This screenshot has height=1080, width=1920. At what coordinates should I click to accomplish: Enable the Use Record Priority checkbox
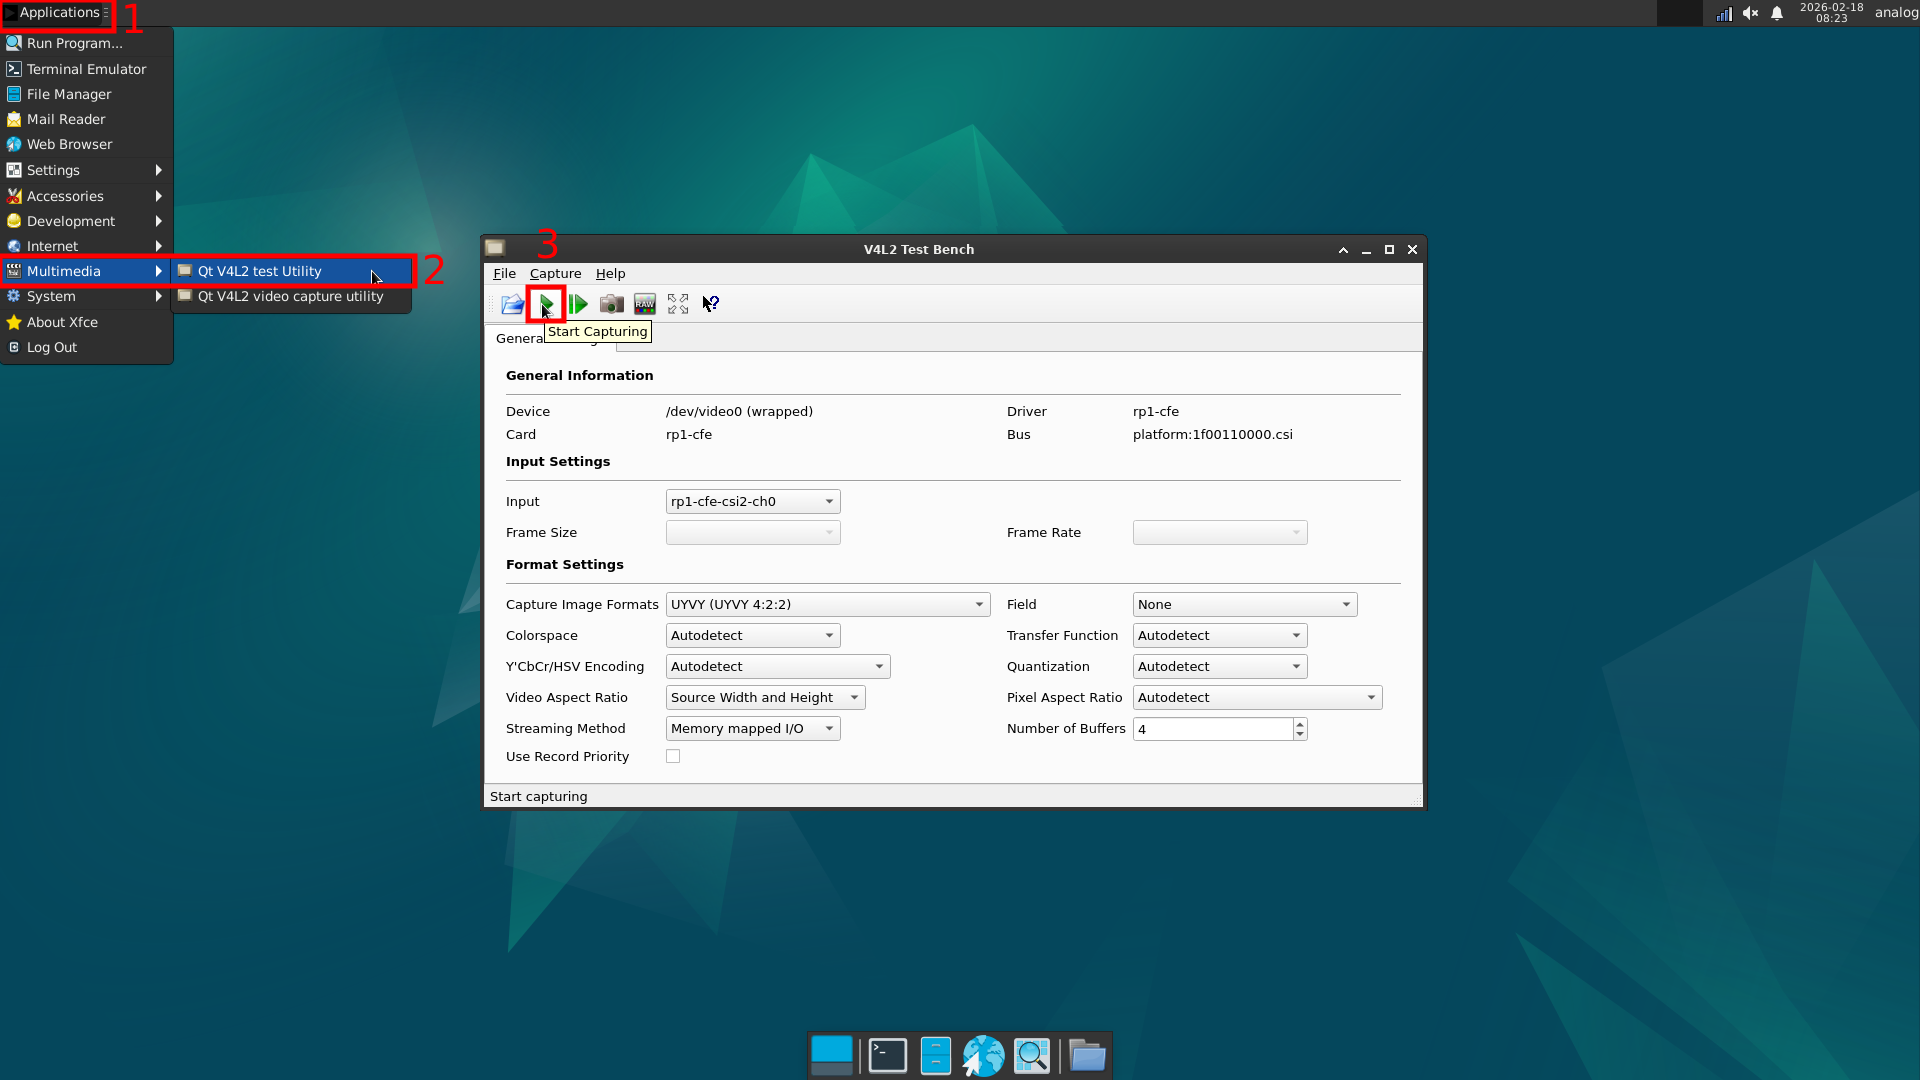[x=672, y=756]
